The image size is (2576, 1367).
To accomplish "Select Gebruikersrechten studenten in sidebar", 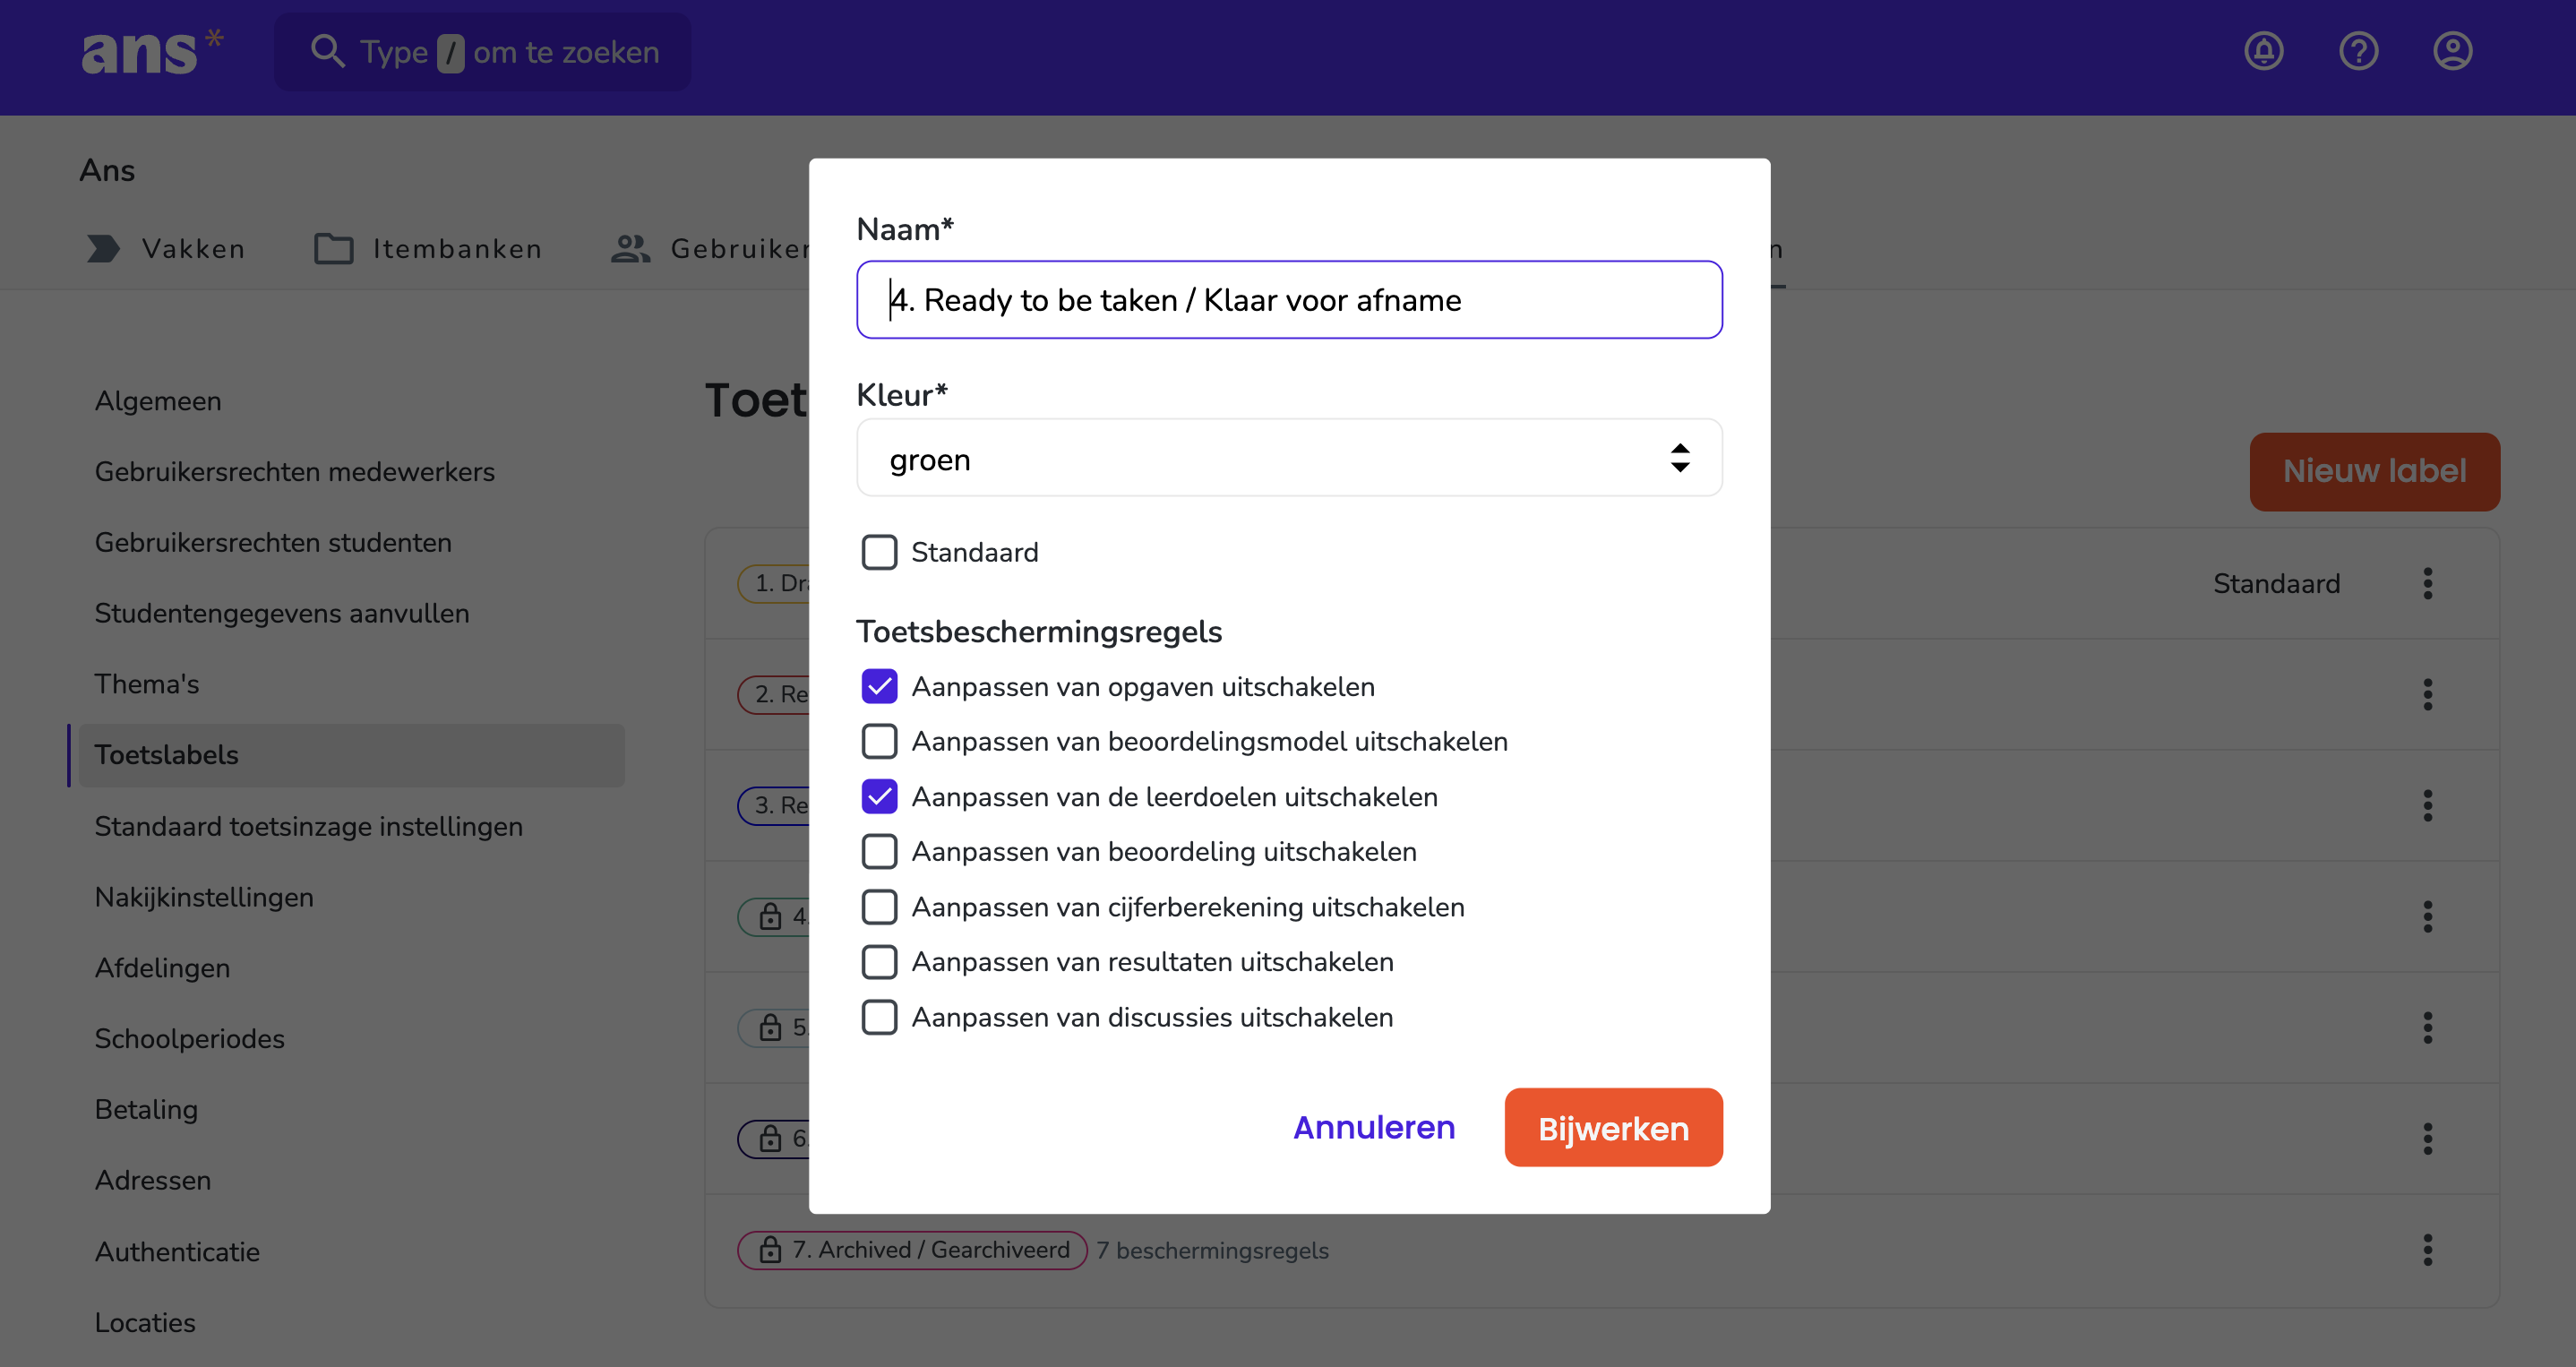I will pyautogui.click(x=273, y=542).
